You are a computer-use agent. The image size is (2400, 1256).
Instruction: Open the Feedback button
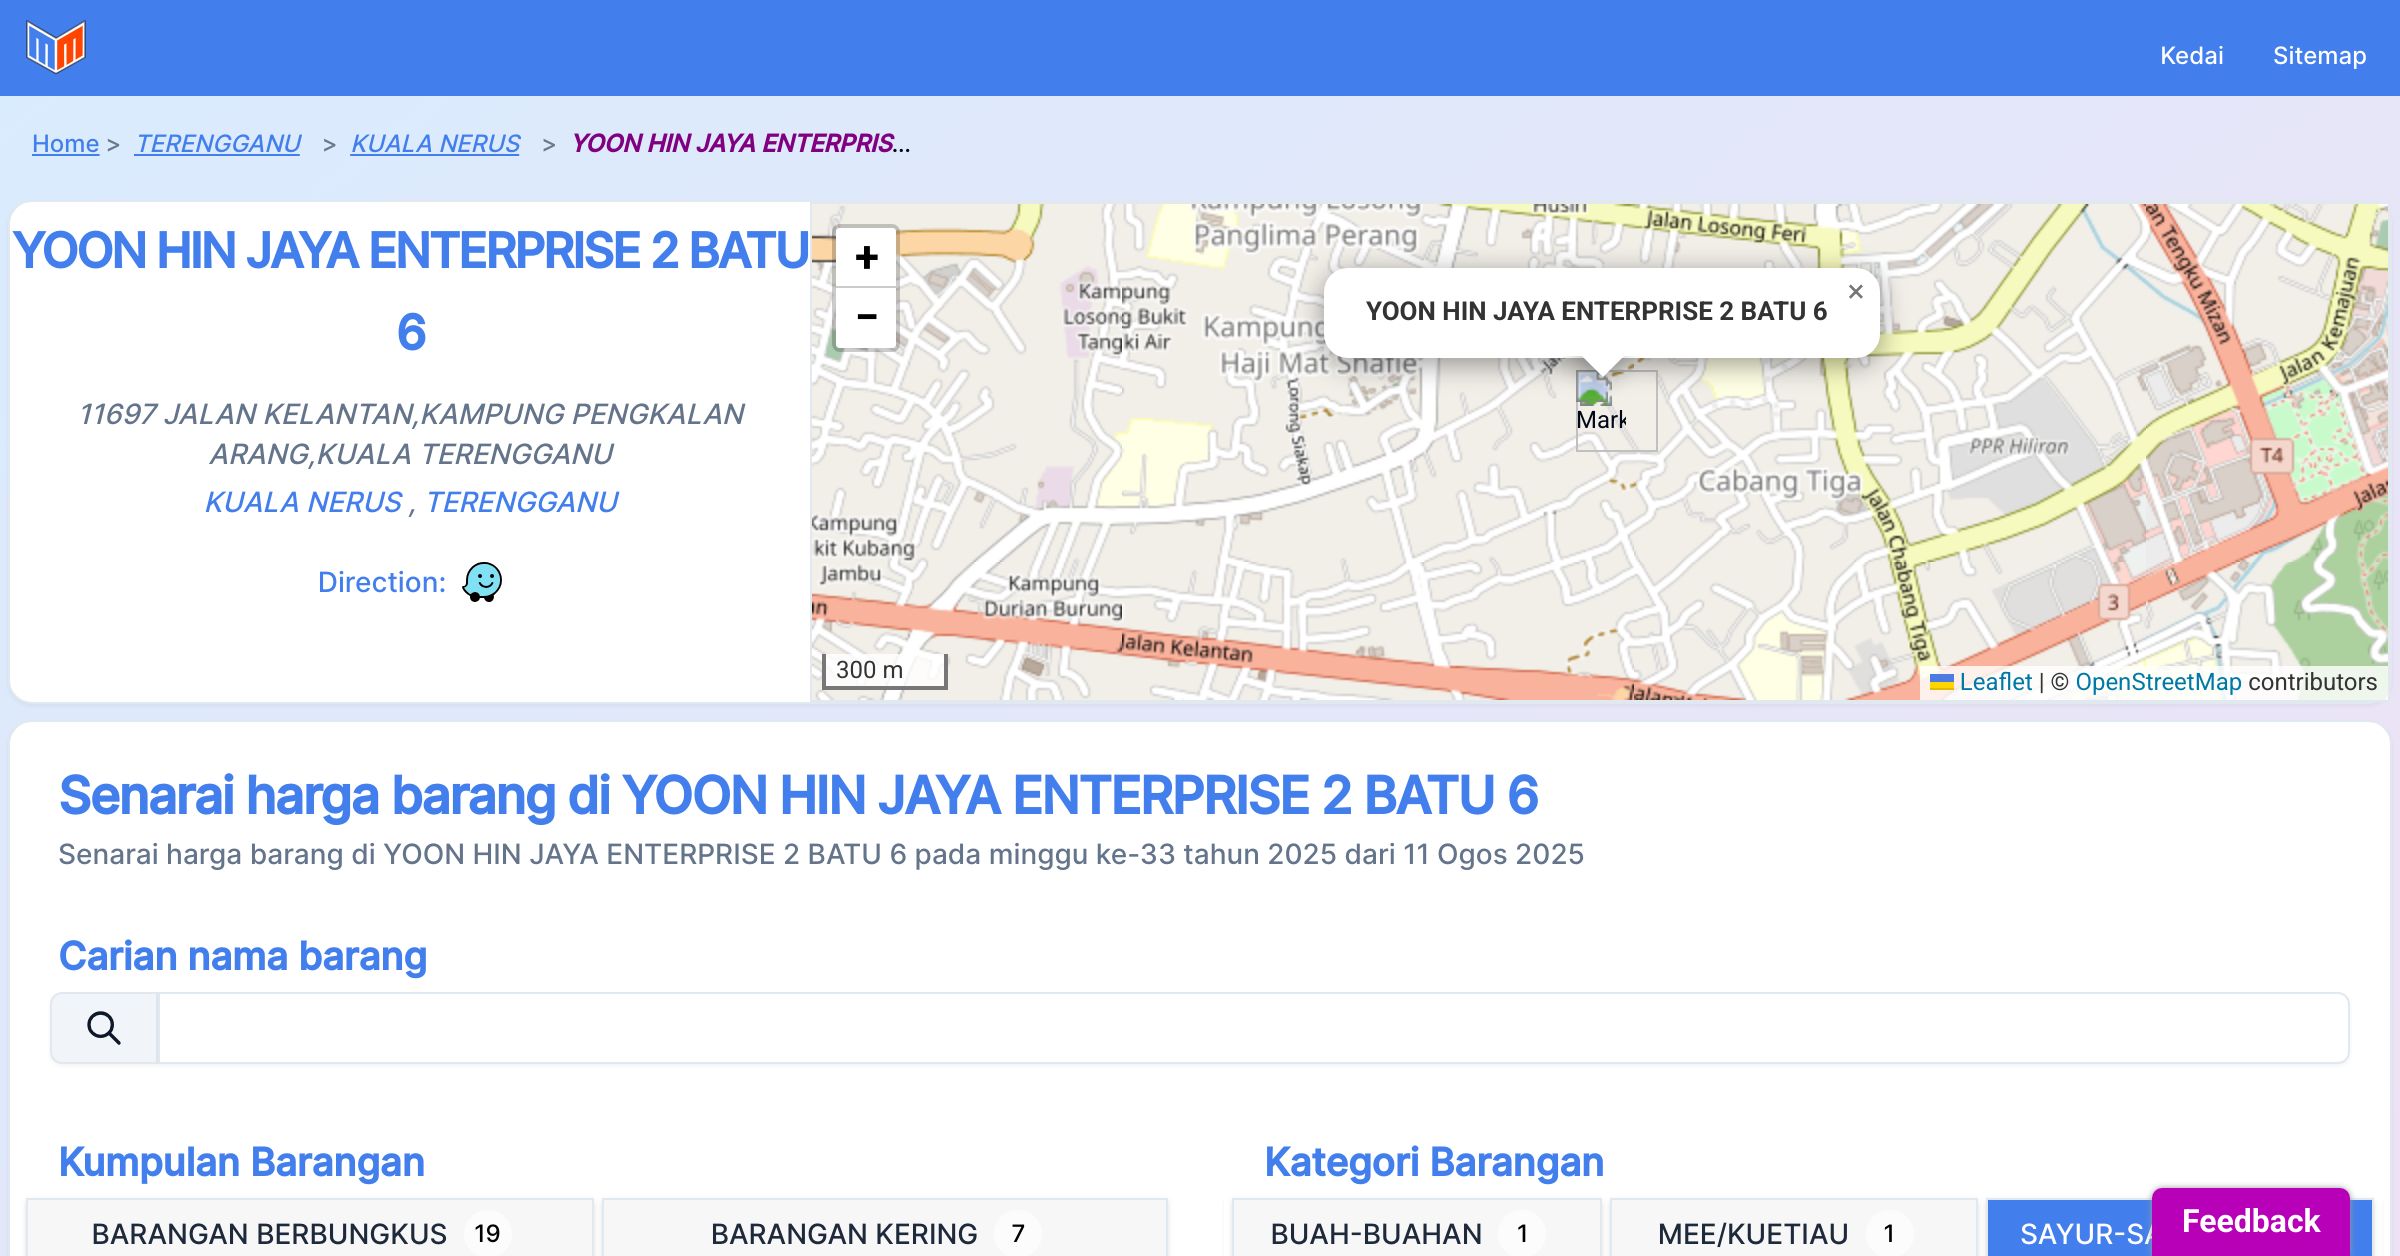2250,1221
